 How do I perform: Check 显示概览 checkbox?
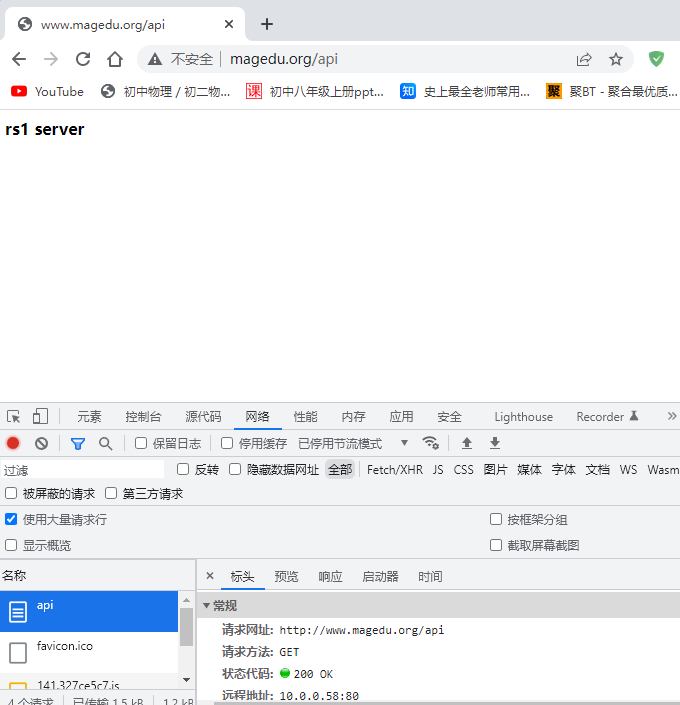click(x=11, y=545)
